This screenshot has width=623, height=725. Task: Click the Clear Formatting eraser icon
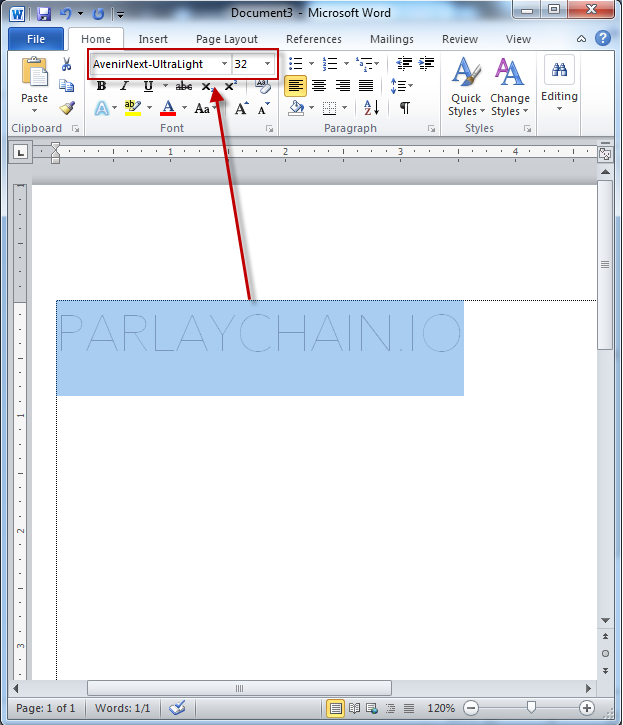[263, 86]
